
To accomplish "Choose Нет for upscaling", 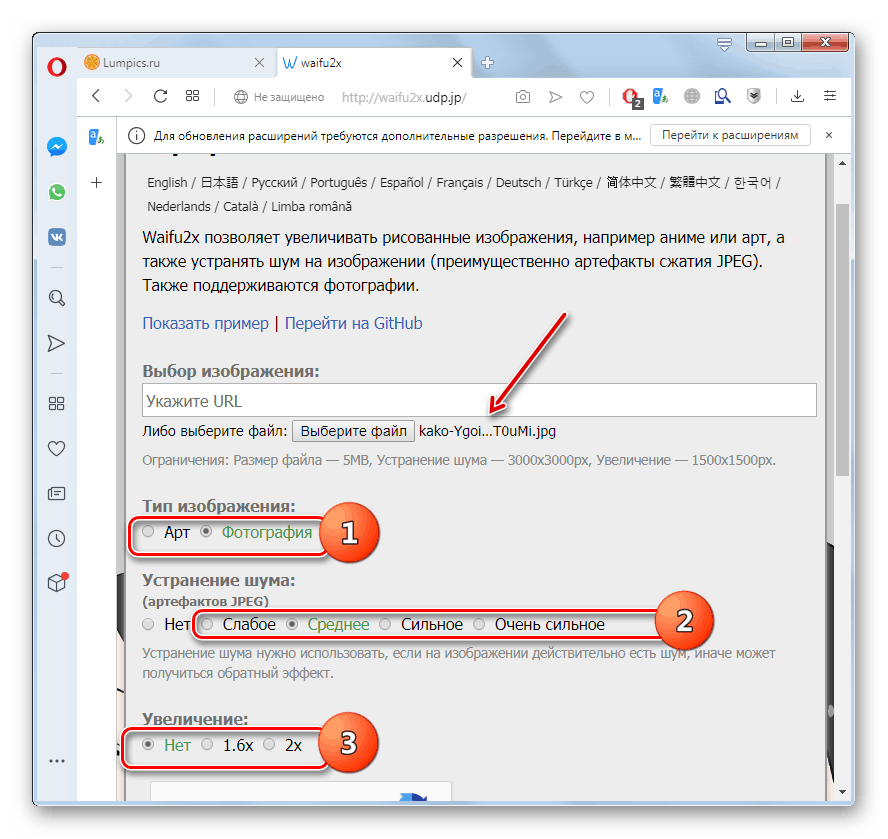I will pyautogui.click(x=148, y=744).
